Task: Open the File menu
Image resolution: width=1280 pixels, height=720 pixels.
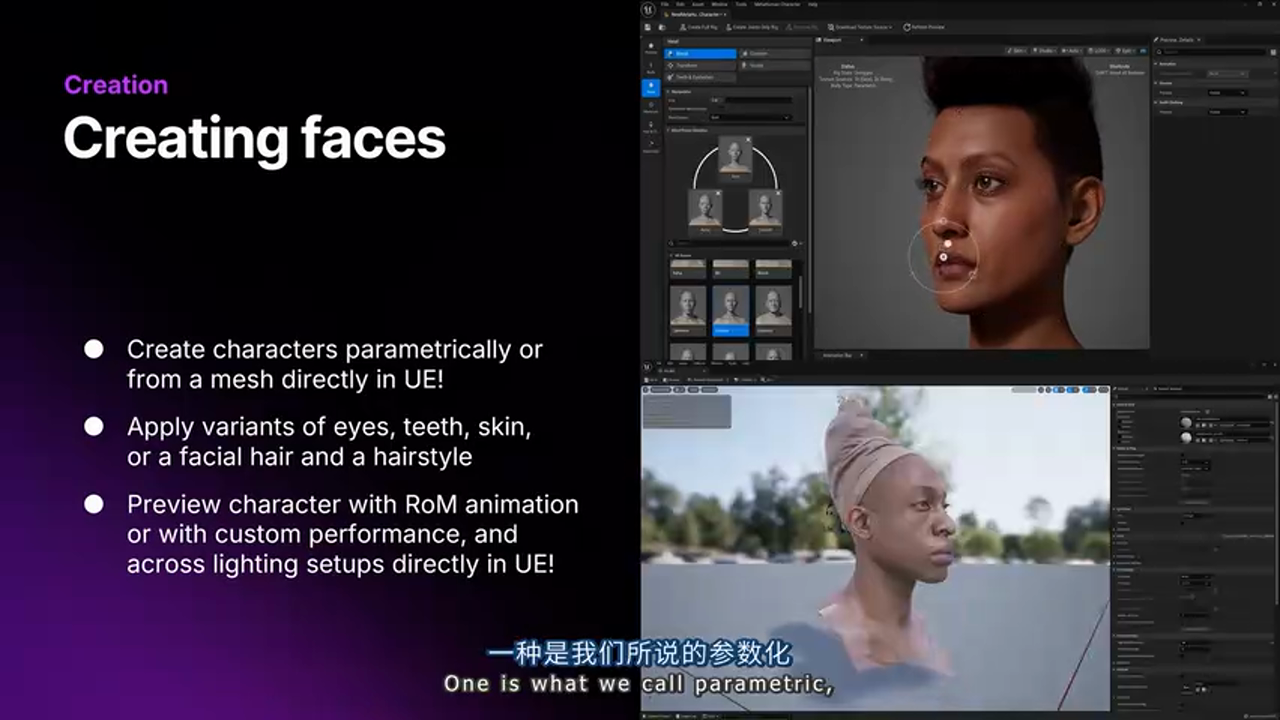Action: tap(665, 4)
